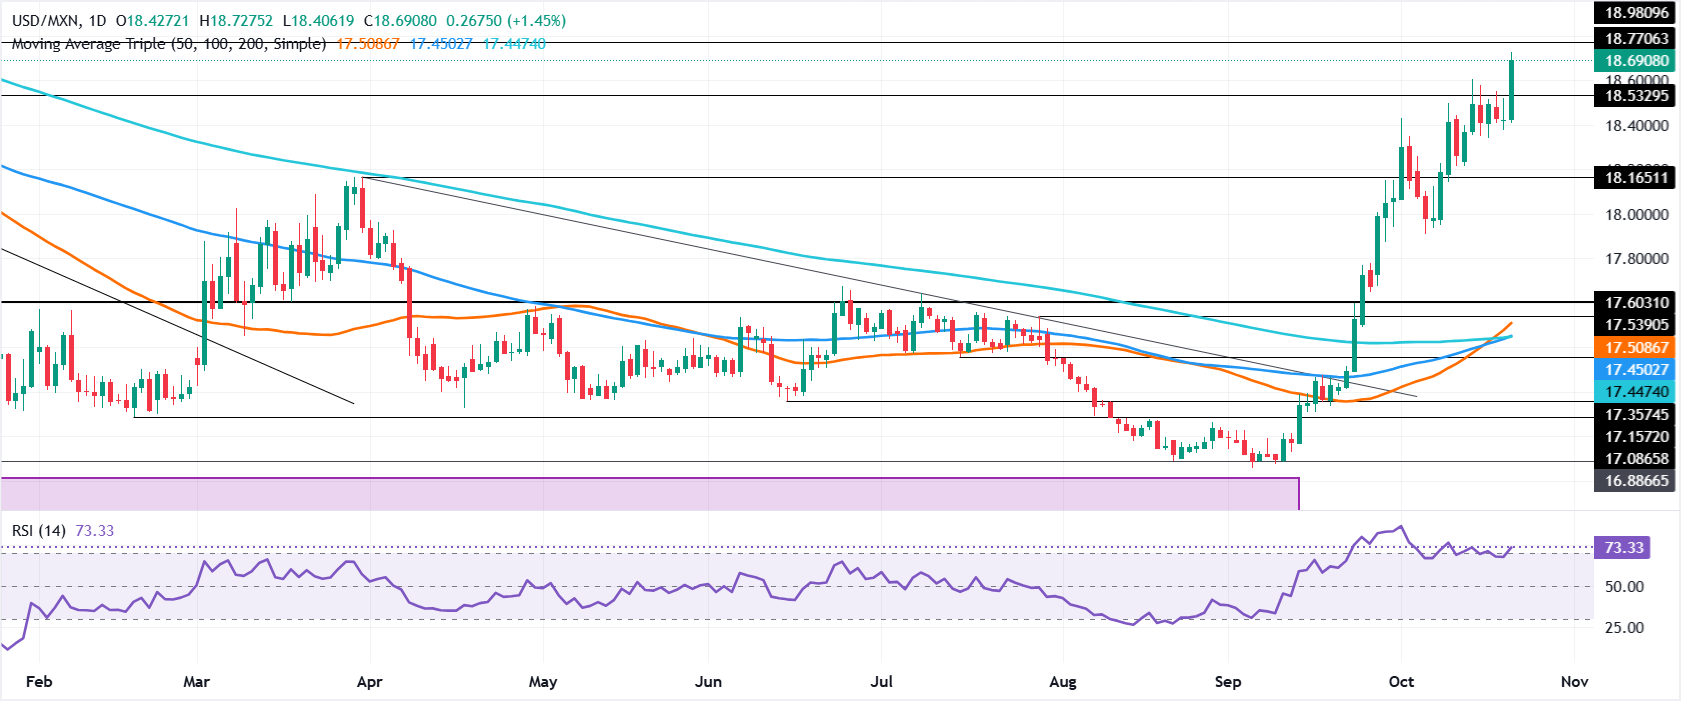This screenshot has height=705, width=1681.
Task: Click the 17.15720 price level label
Action: [1636, 437]
